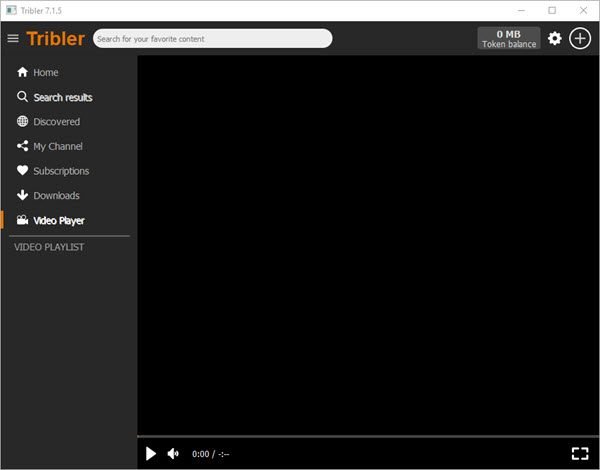Image resolution: width=600 pixels, height=470 pixels.
Task: Click the 0:00 playback time
Action: (x=201, y=454)
